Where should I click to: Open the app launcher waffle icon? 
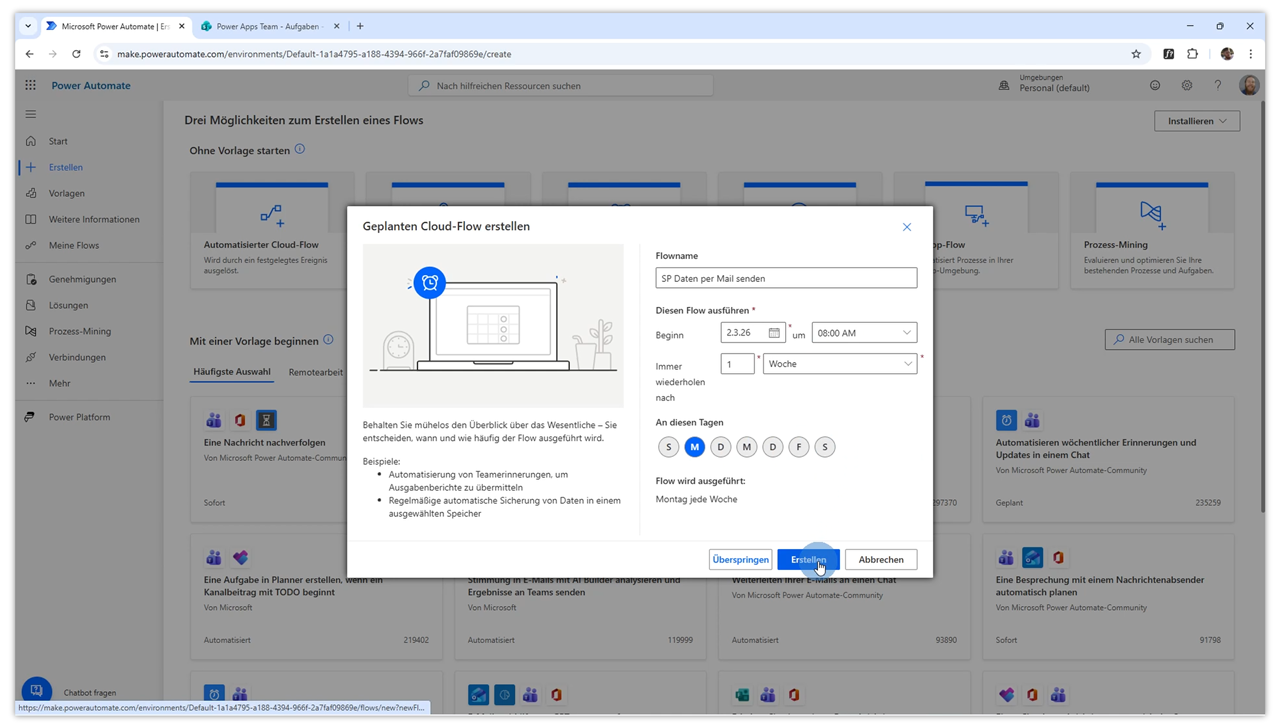30,86
